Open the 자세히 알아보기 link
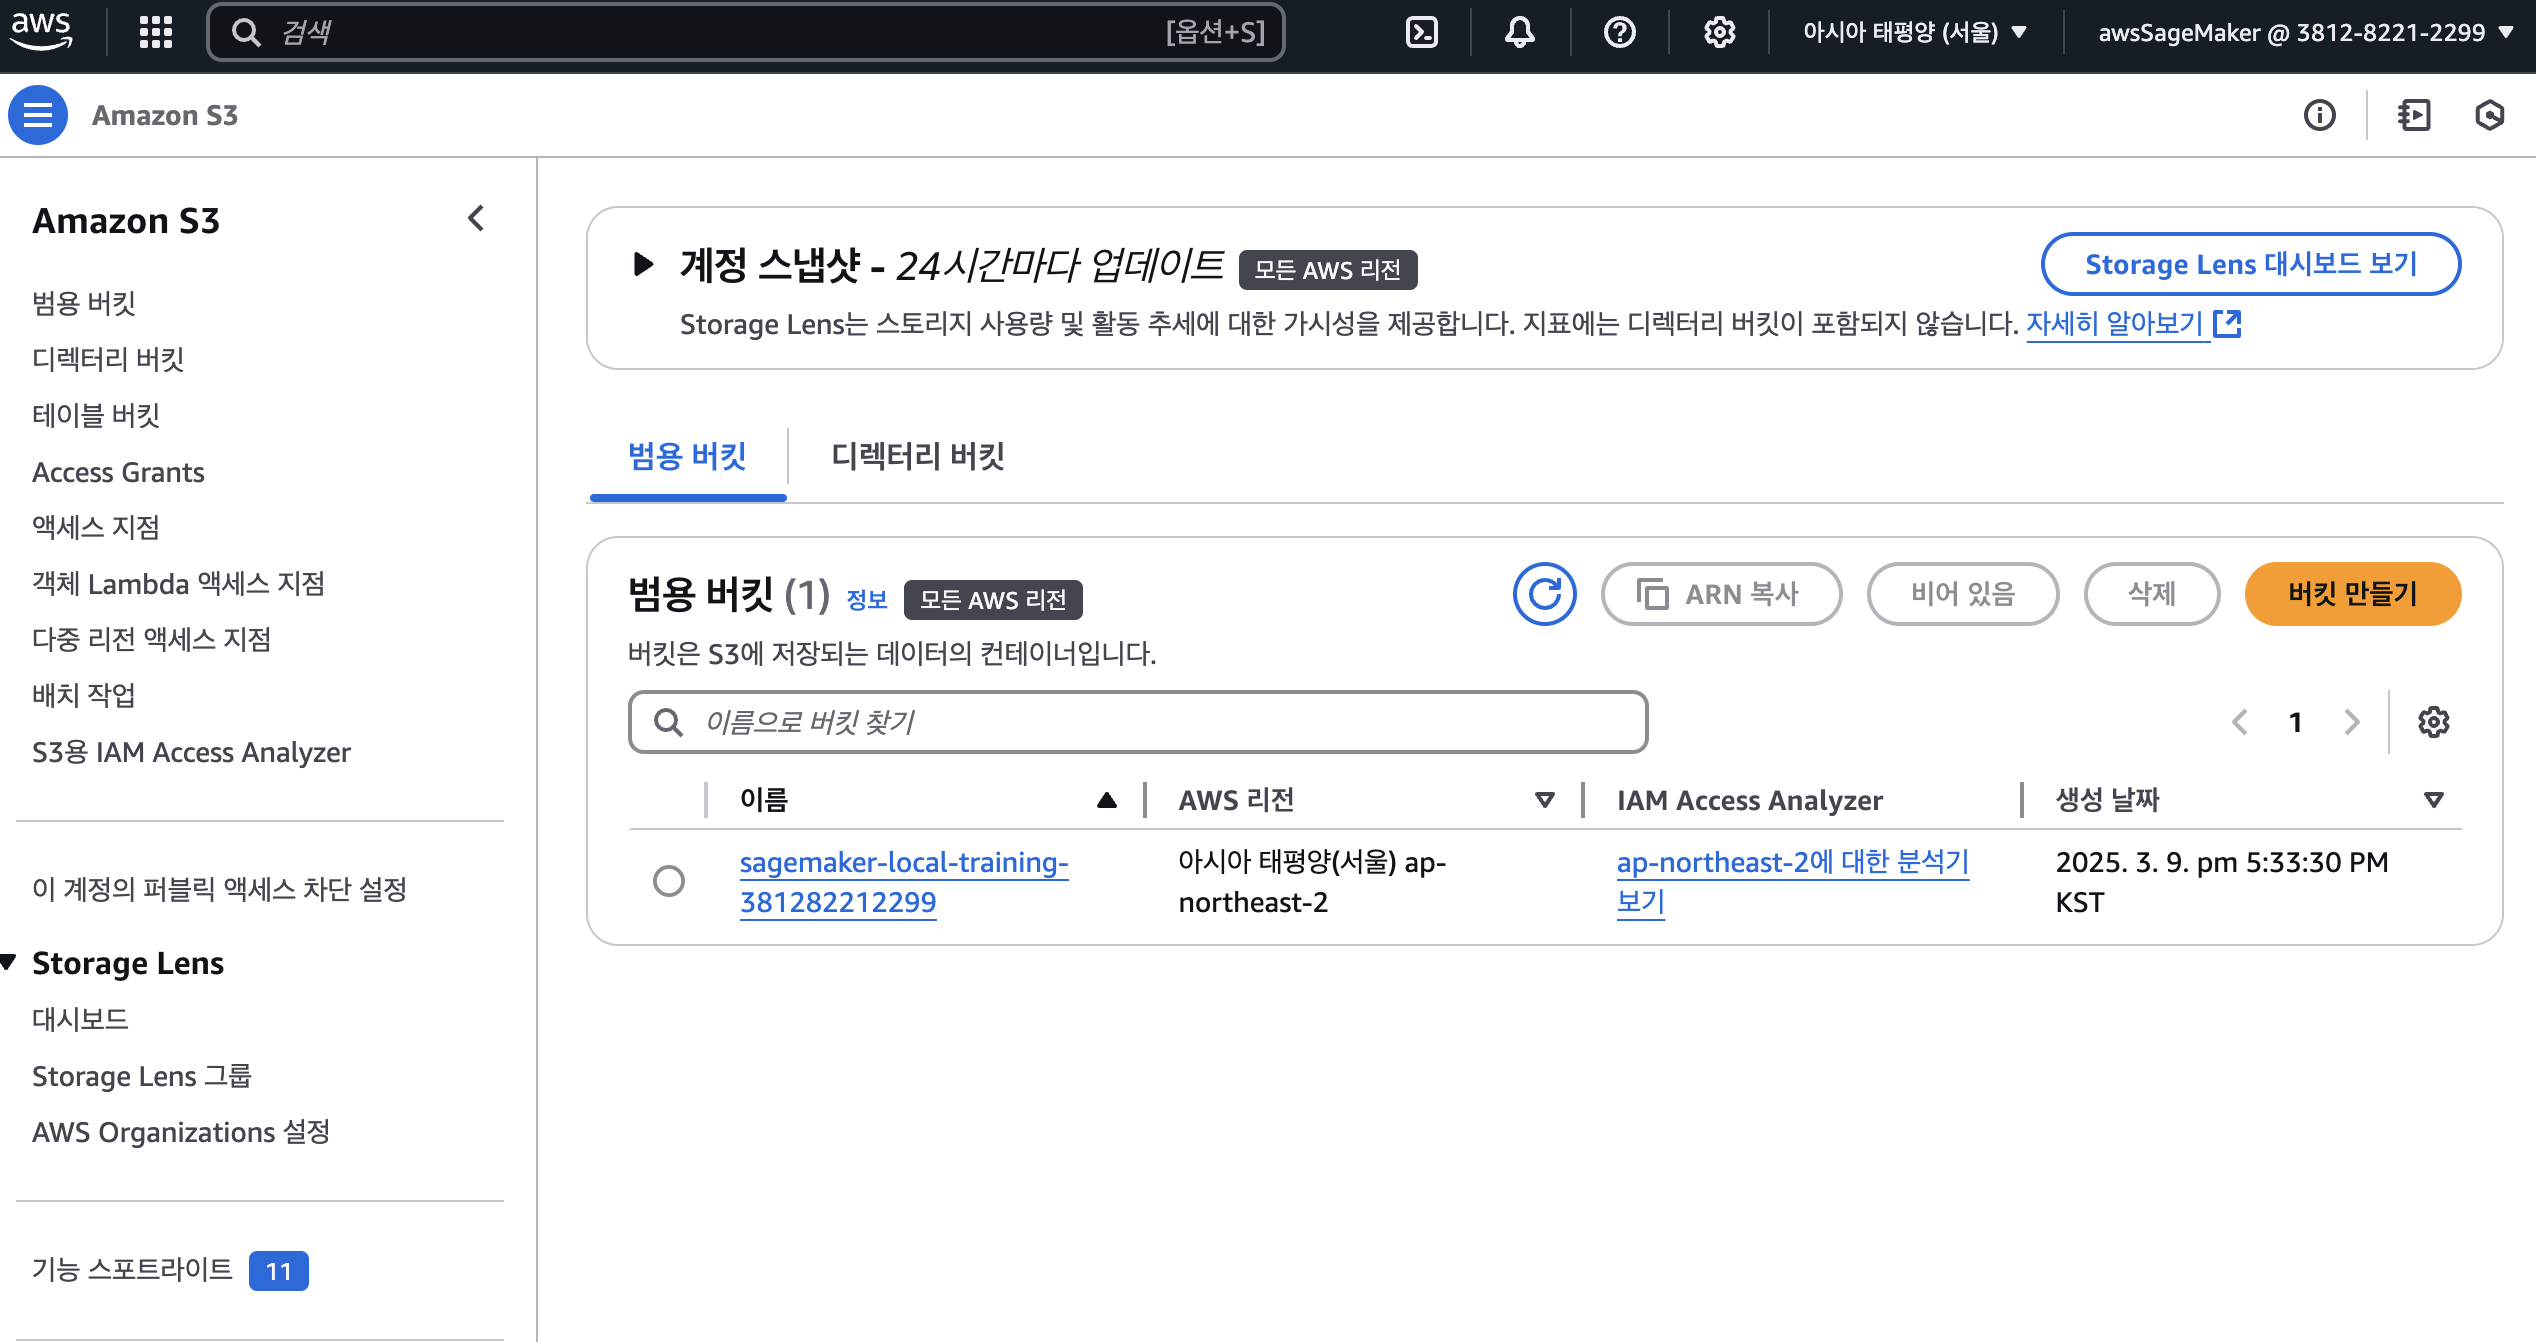Screen dimensions: 2536x1342 coord(2133,323)
